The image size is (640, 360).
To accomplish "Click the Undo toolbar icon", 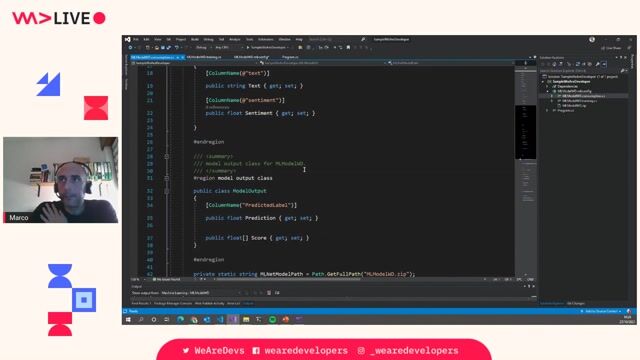I will pos(176,47).
